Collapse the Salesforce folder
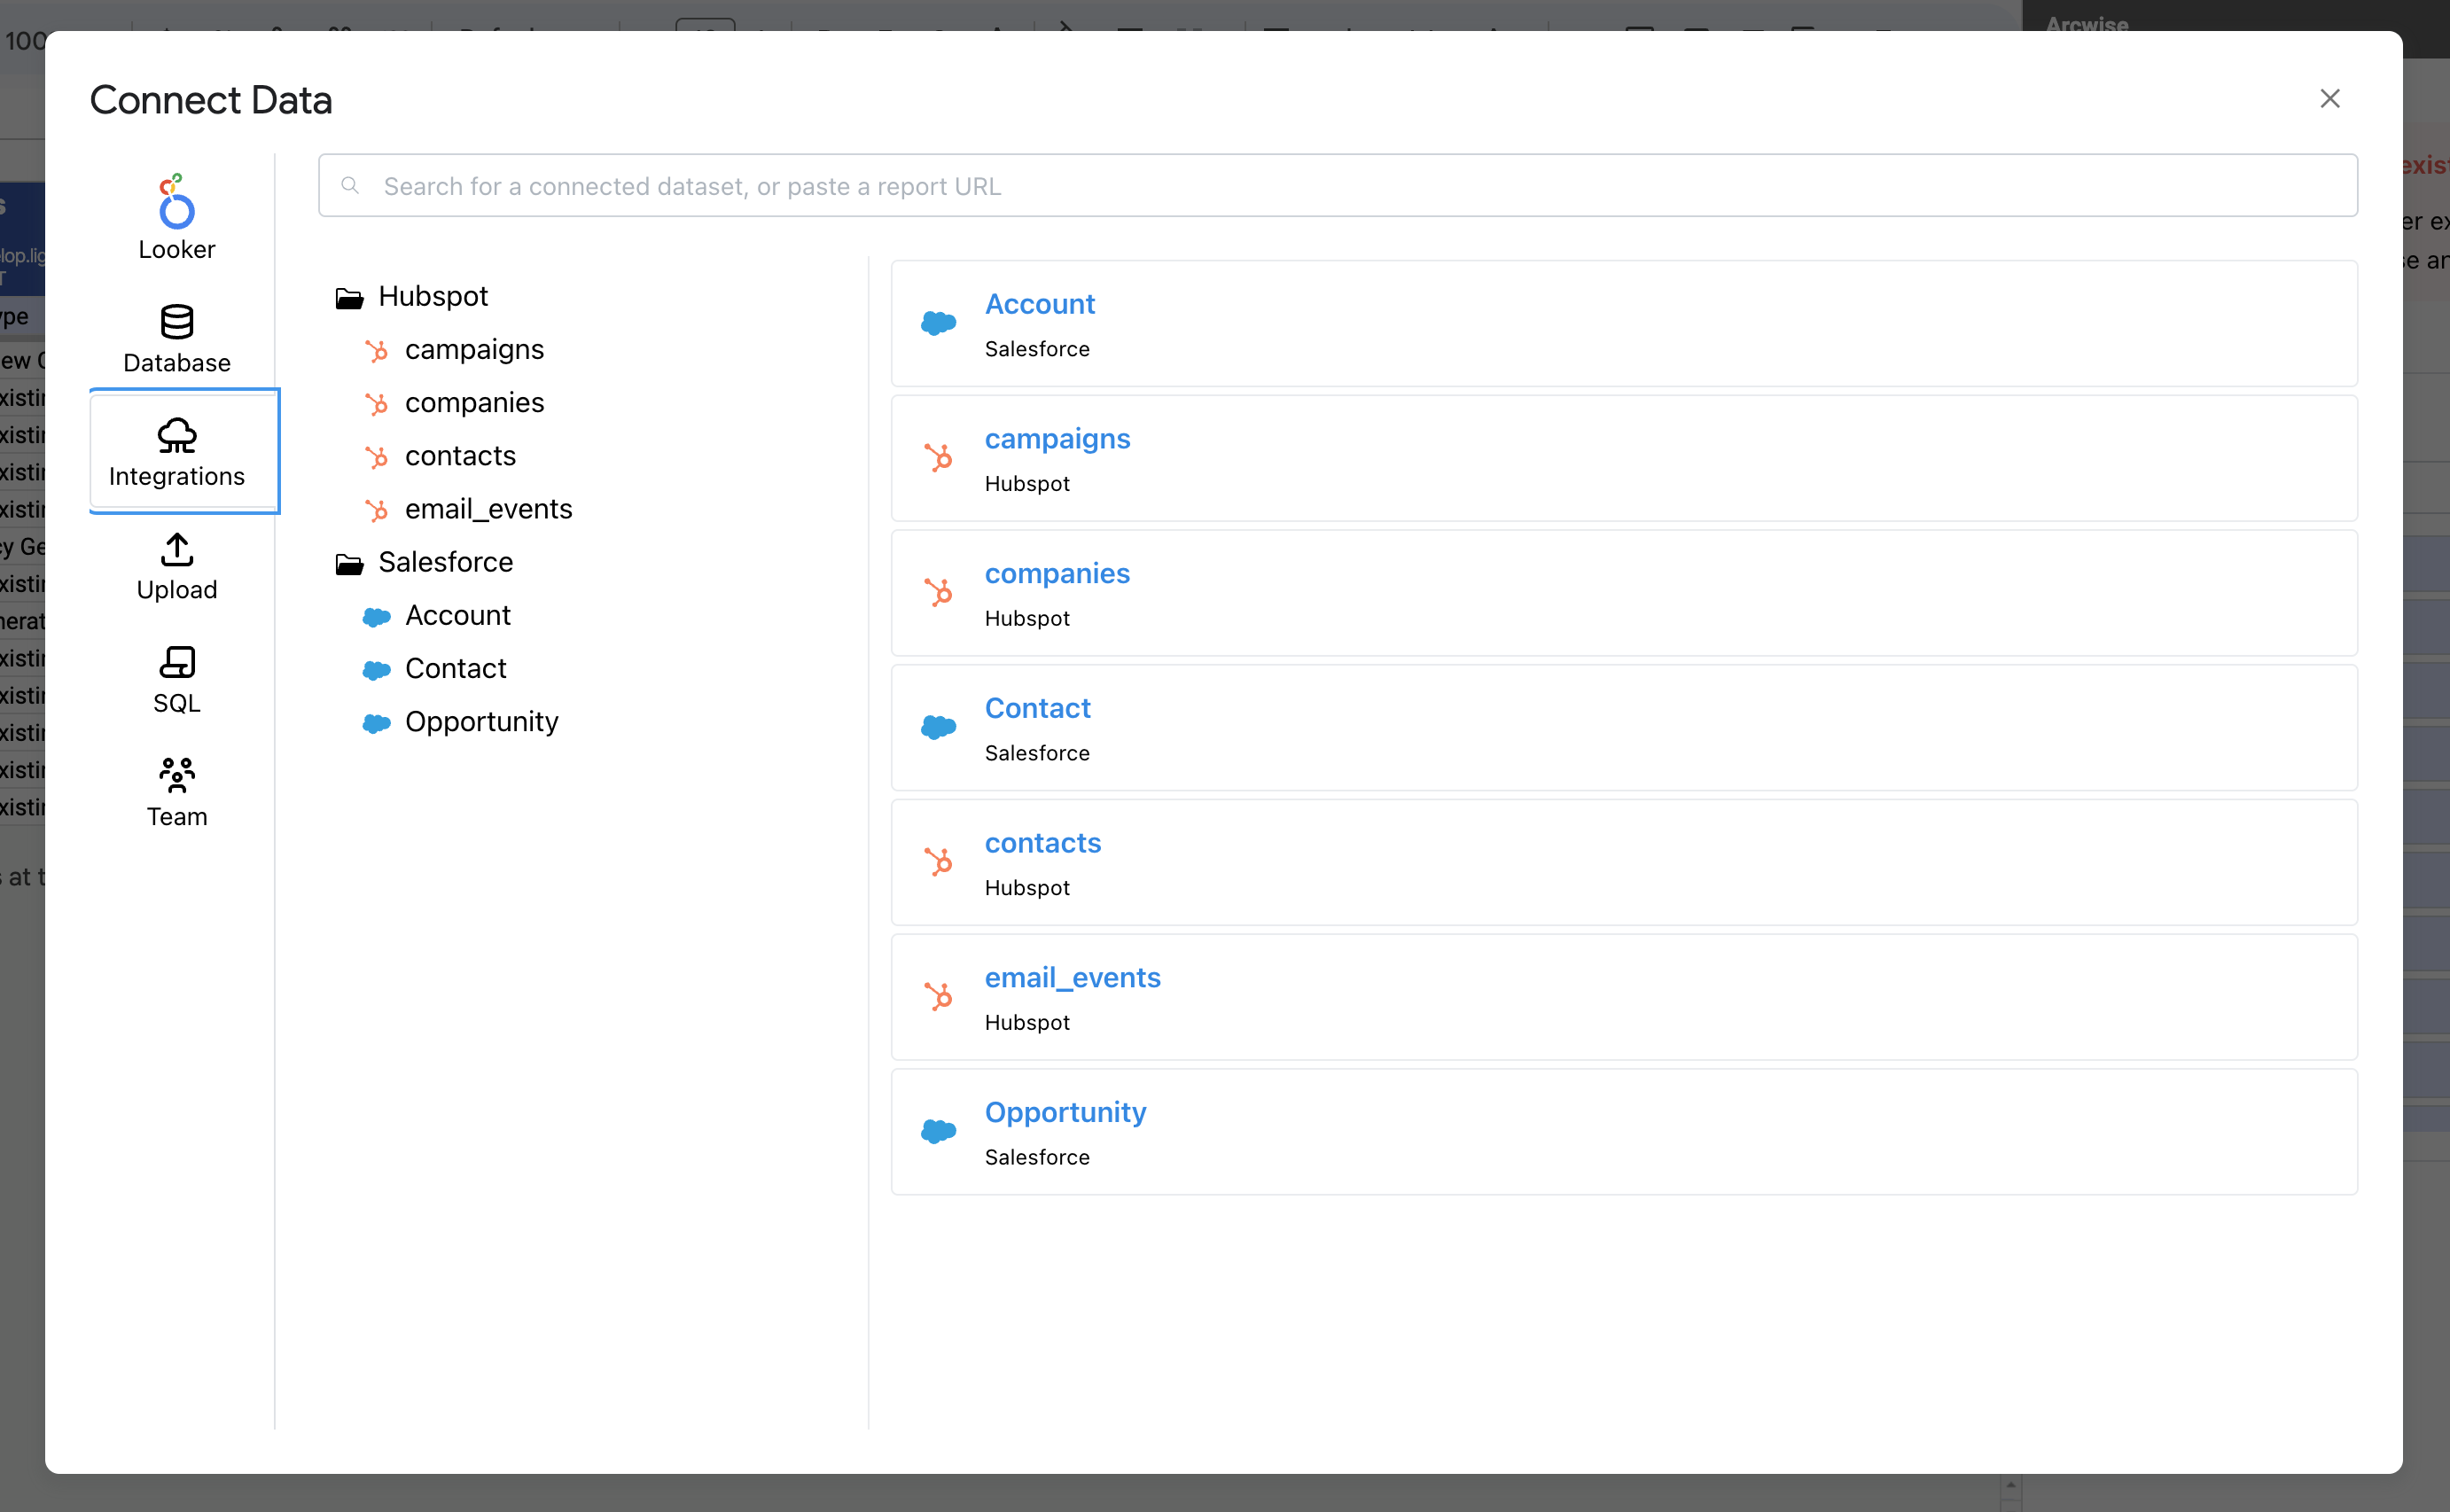This screenshot has height=1512, width=2450. (x=349, y=563)
